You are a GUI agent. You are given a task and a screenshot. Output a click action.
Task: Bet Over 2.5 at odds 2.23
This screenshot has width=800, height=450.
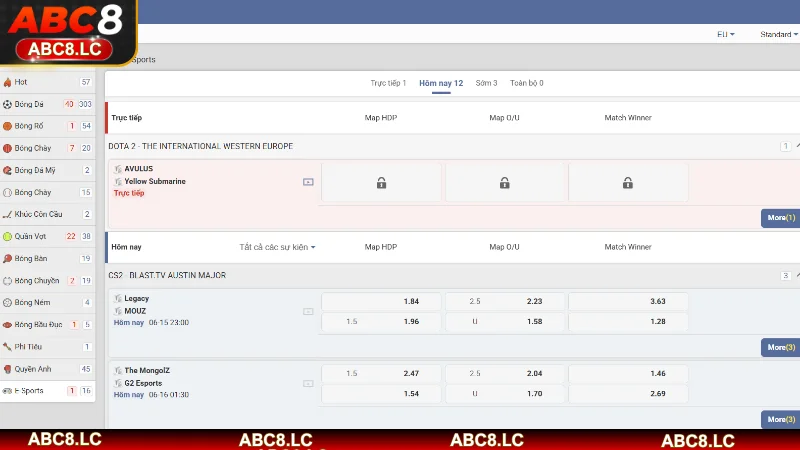tap(505, 302)
